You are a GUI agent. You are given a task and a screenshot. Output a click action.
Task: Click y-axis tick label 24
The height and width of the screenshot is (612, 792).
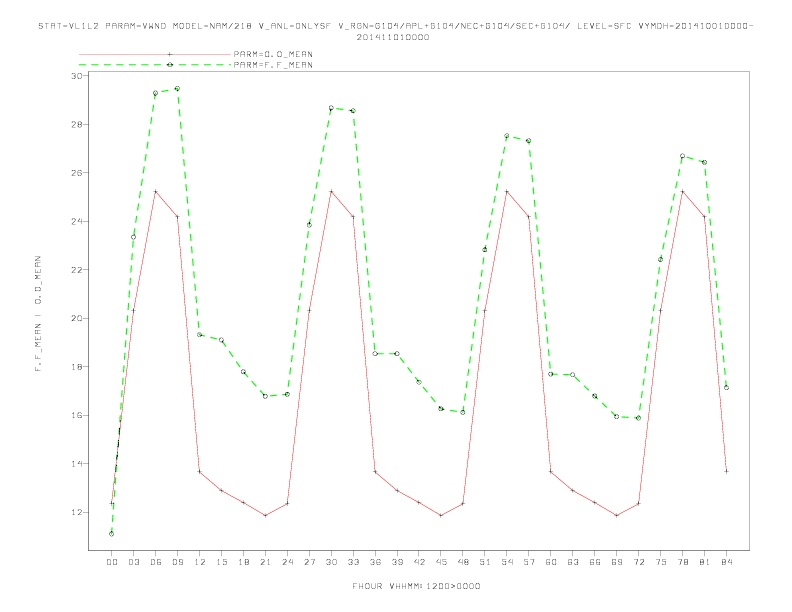(x=76, y=221)
